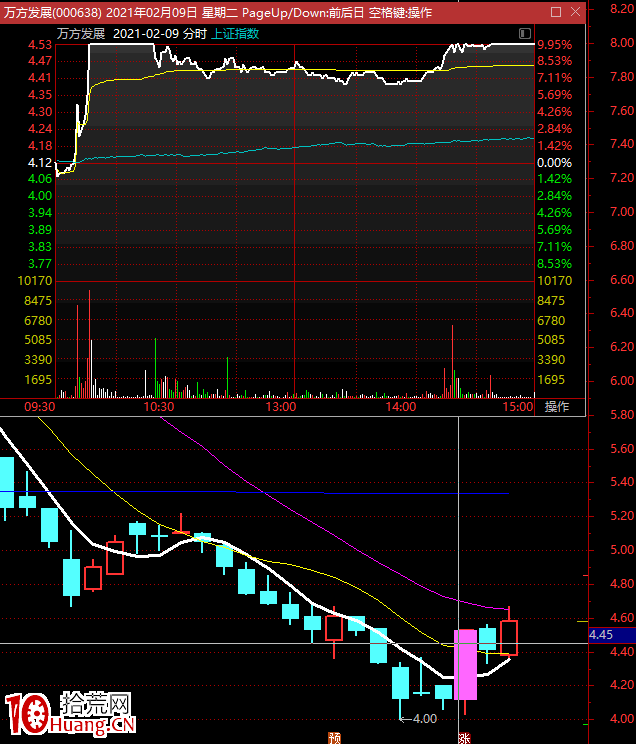636x744 pixels.
Task: Click the 6.60 label on outer price scale
Action: 622,279
